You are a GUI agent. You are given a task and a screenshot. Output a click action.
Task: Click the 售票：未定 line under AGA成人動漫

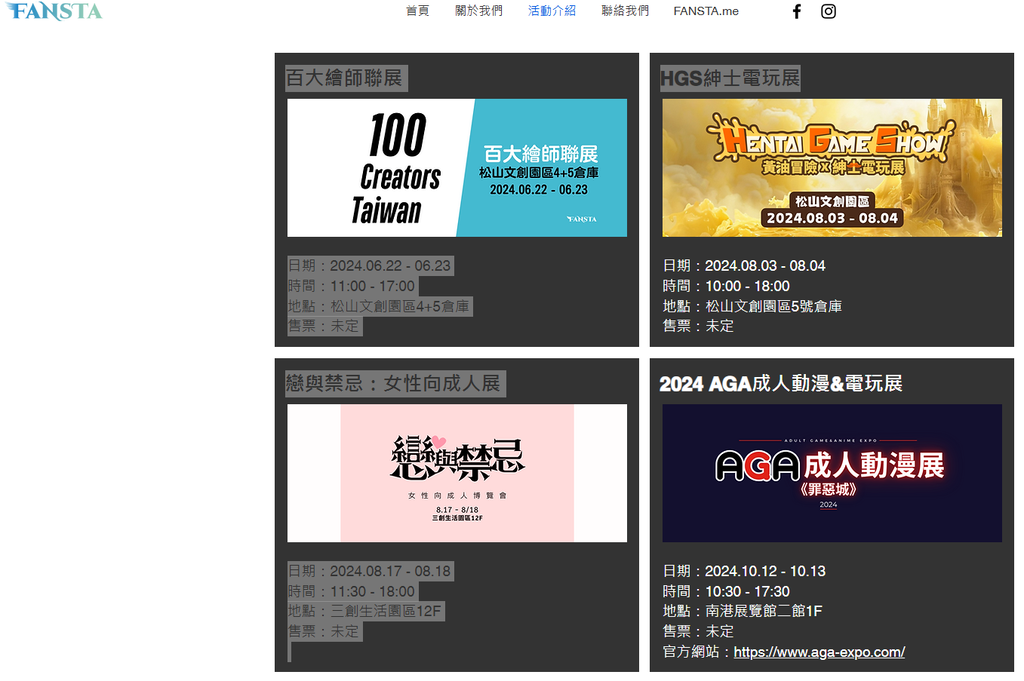click(698, 631)
